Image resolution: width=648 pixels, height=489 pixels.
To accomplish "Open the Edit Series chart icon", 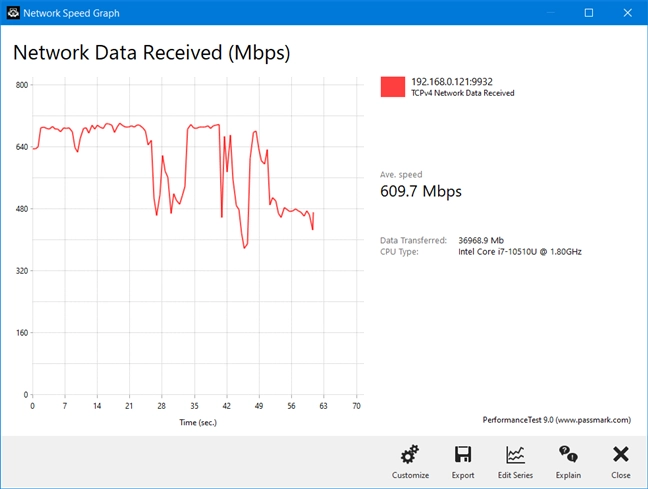I will (x=515, y=454).
